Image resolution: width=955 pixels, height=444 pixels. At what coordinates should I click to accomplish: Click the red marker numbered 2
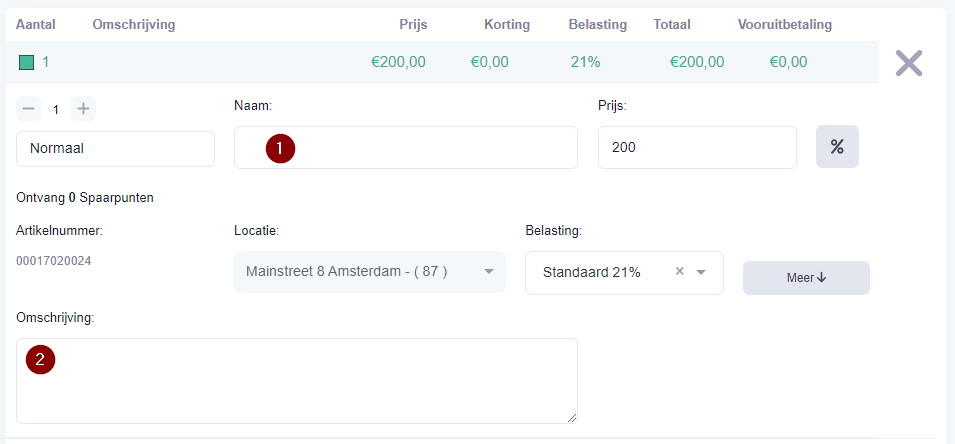pyautogui.click(x=40, y=359)
